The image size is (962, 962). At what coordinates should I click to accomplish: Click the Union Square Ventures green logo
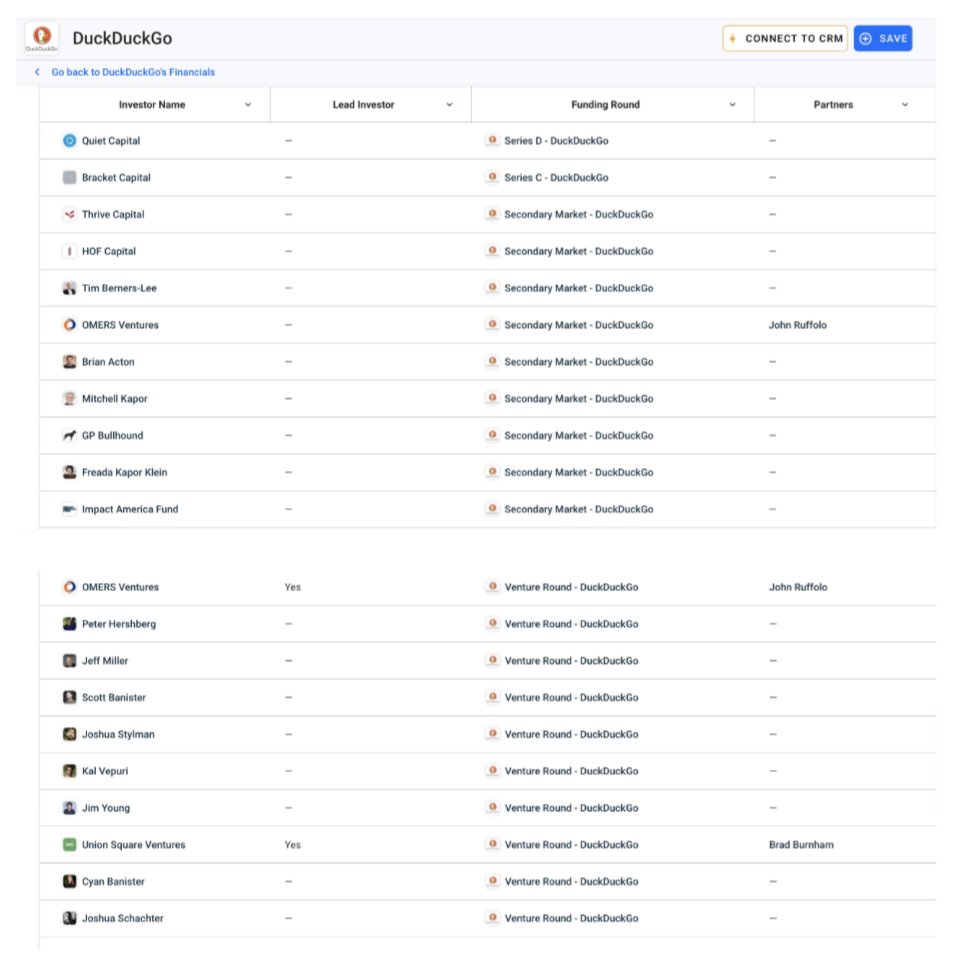pos(69,844)
